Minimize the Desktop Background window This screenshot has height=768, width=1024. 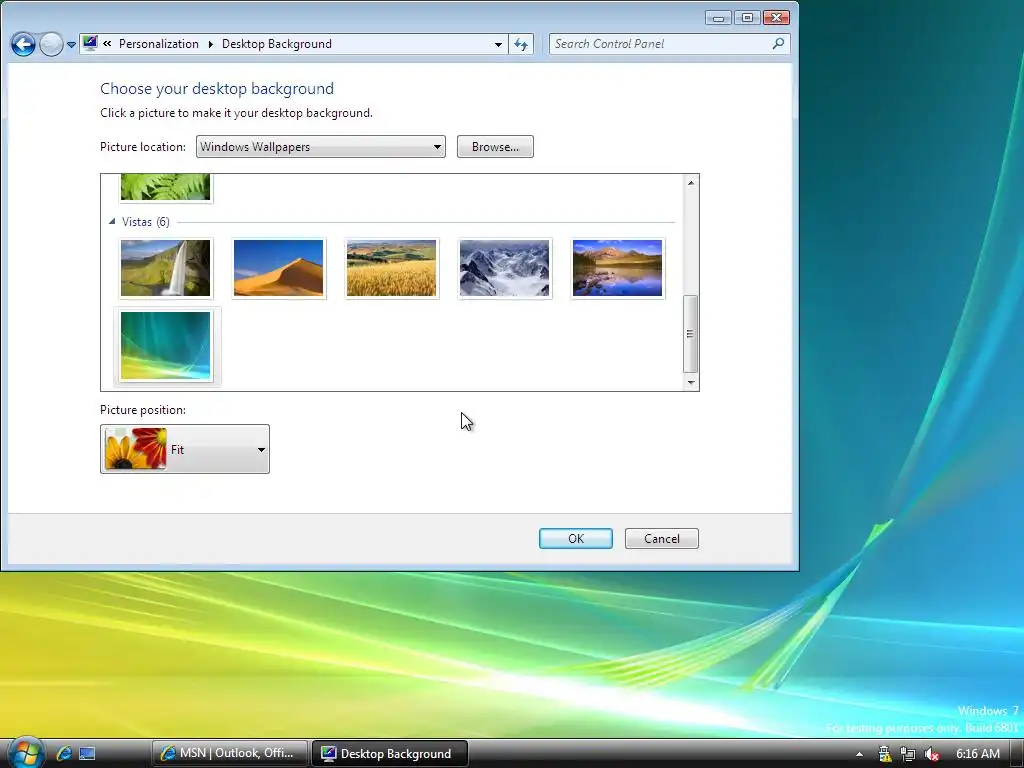pyautogui.click(x=718, y=18)
